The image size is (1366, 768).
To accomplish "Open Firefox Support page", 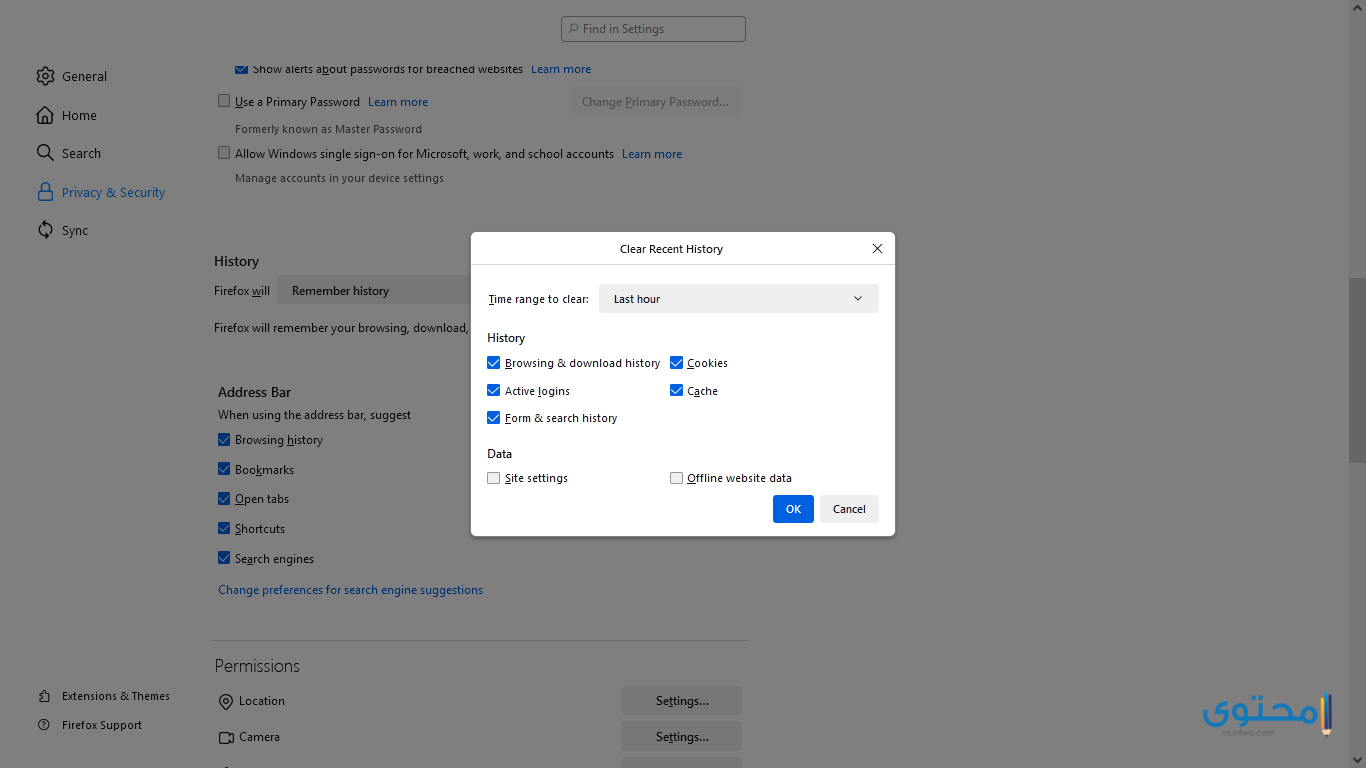I will 90,725.
